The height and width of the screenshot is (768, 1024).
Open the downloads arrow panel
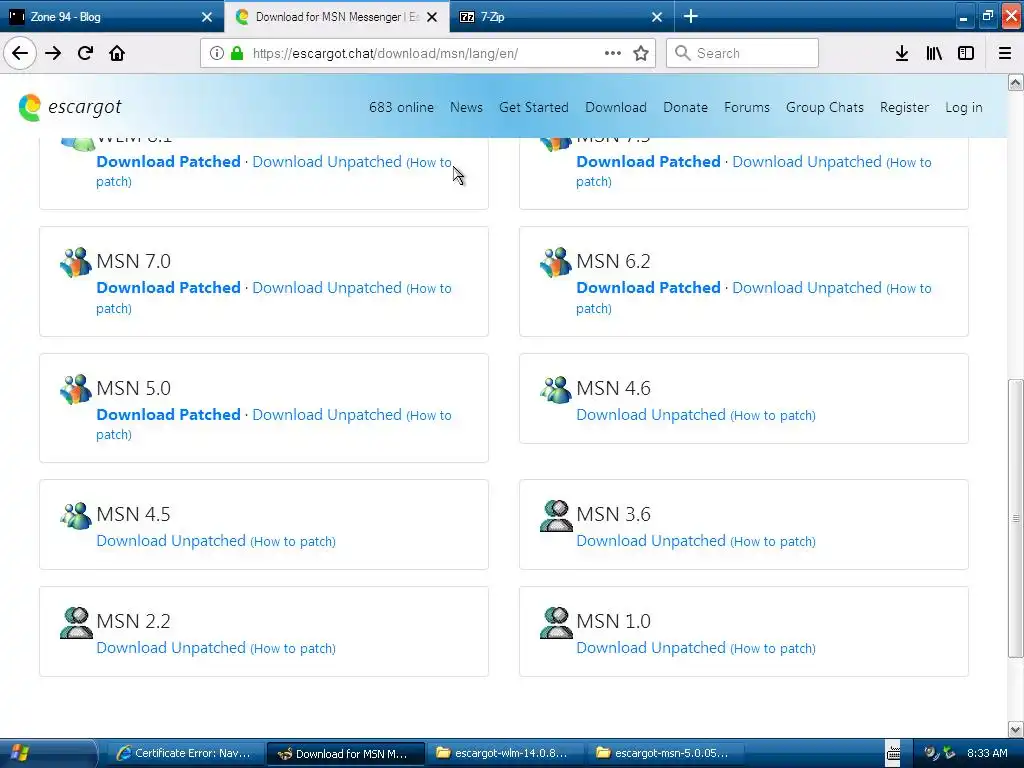[902, 53]
